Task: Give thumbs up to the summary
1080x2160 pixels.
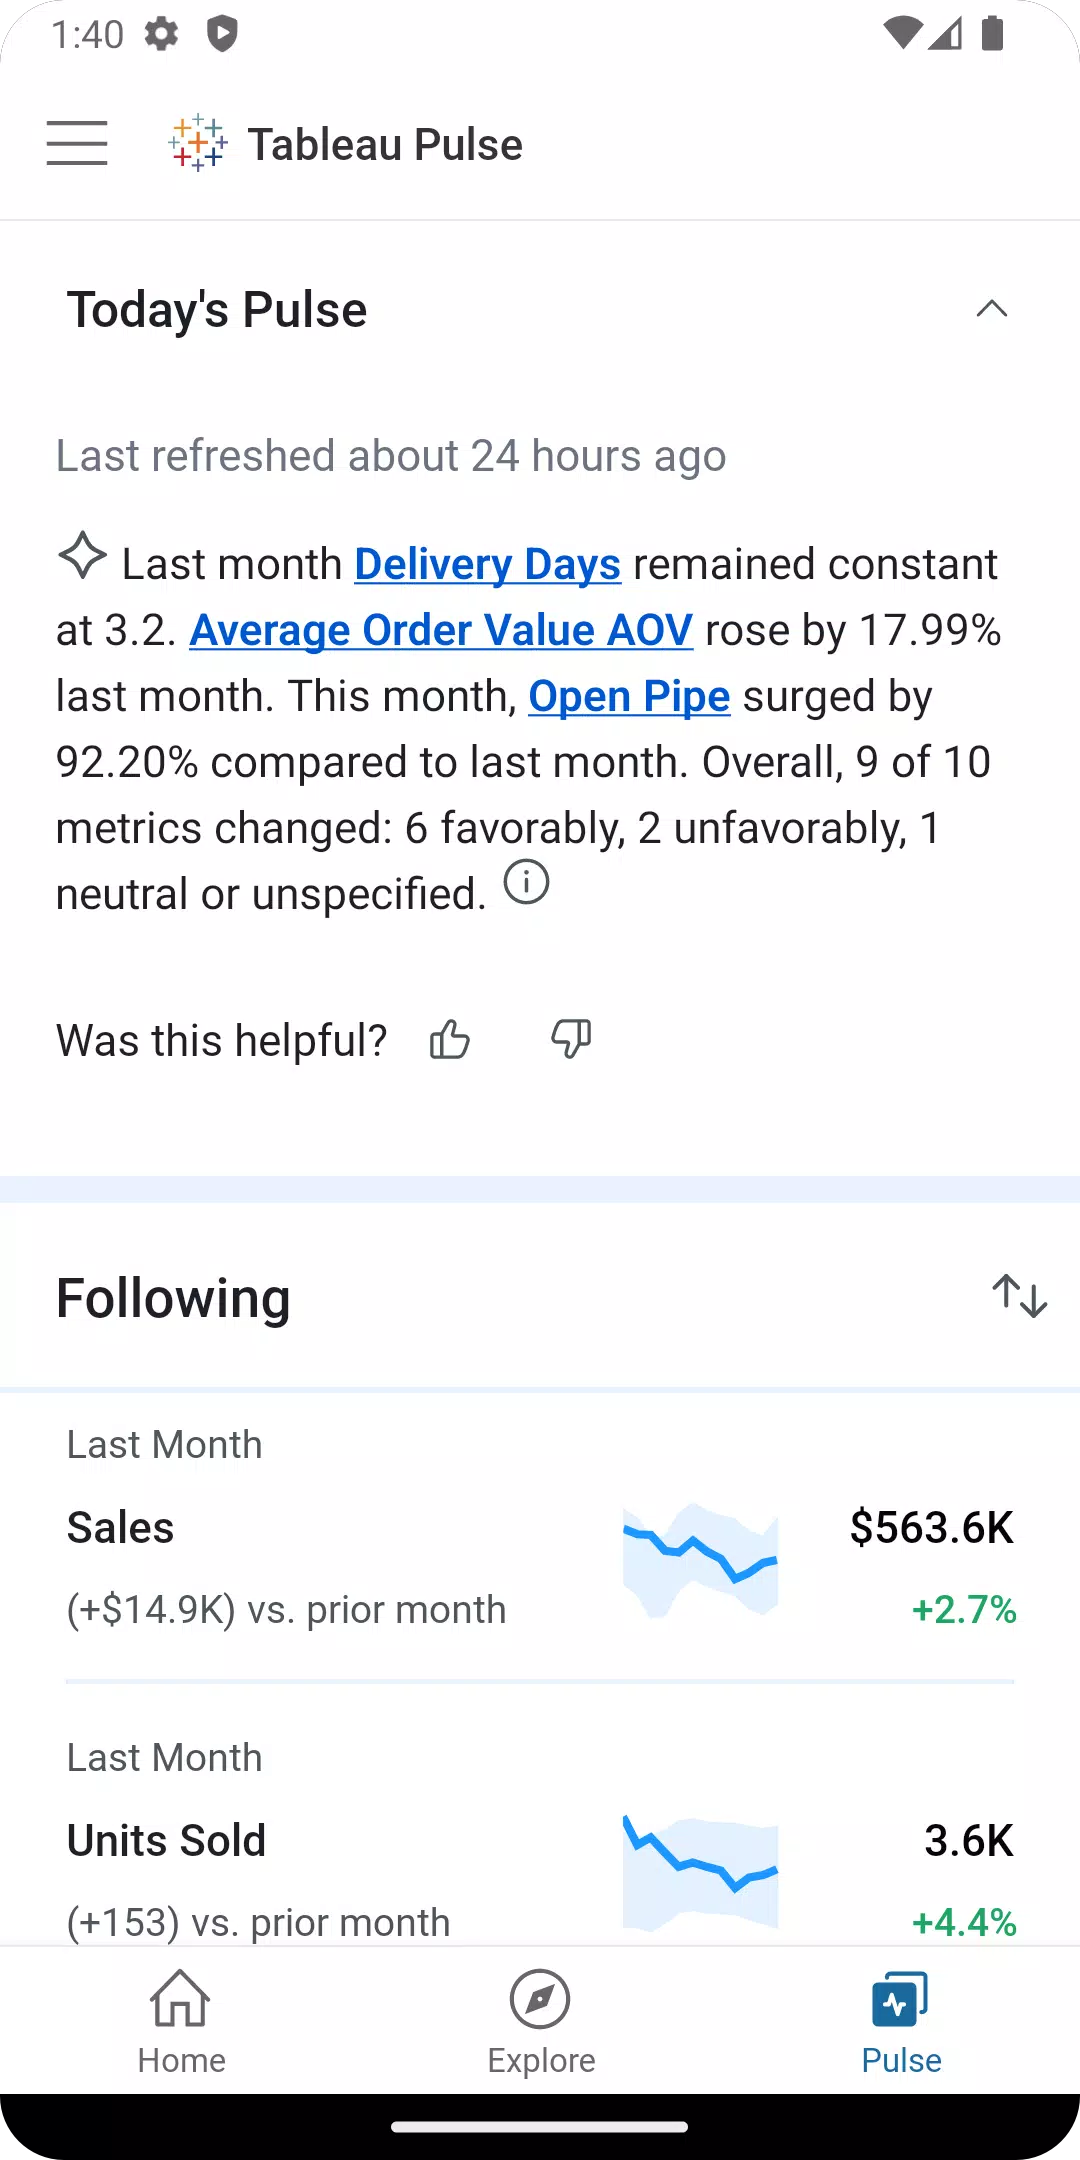Action: (x=450, y=1040)
